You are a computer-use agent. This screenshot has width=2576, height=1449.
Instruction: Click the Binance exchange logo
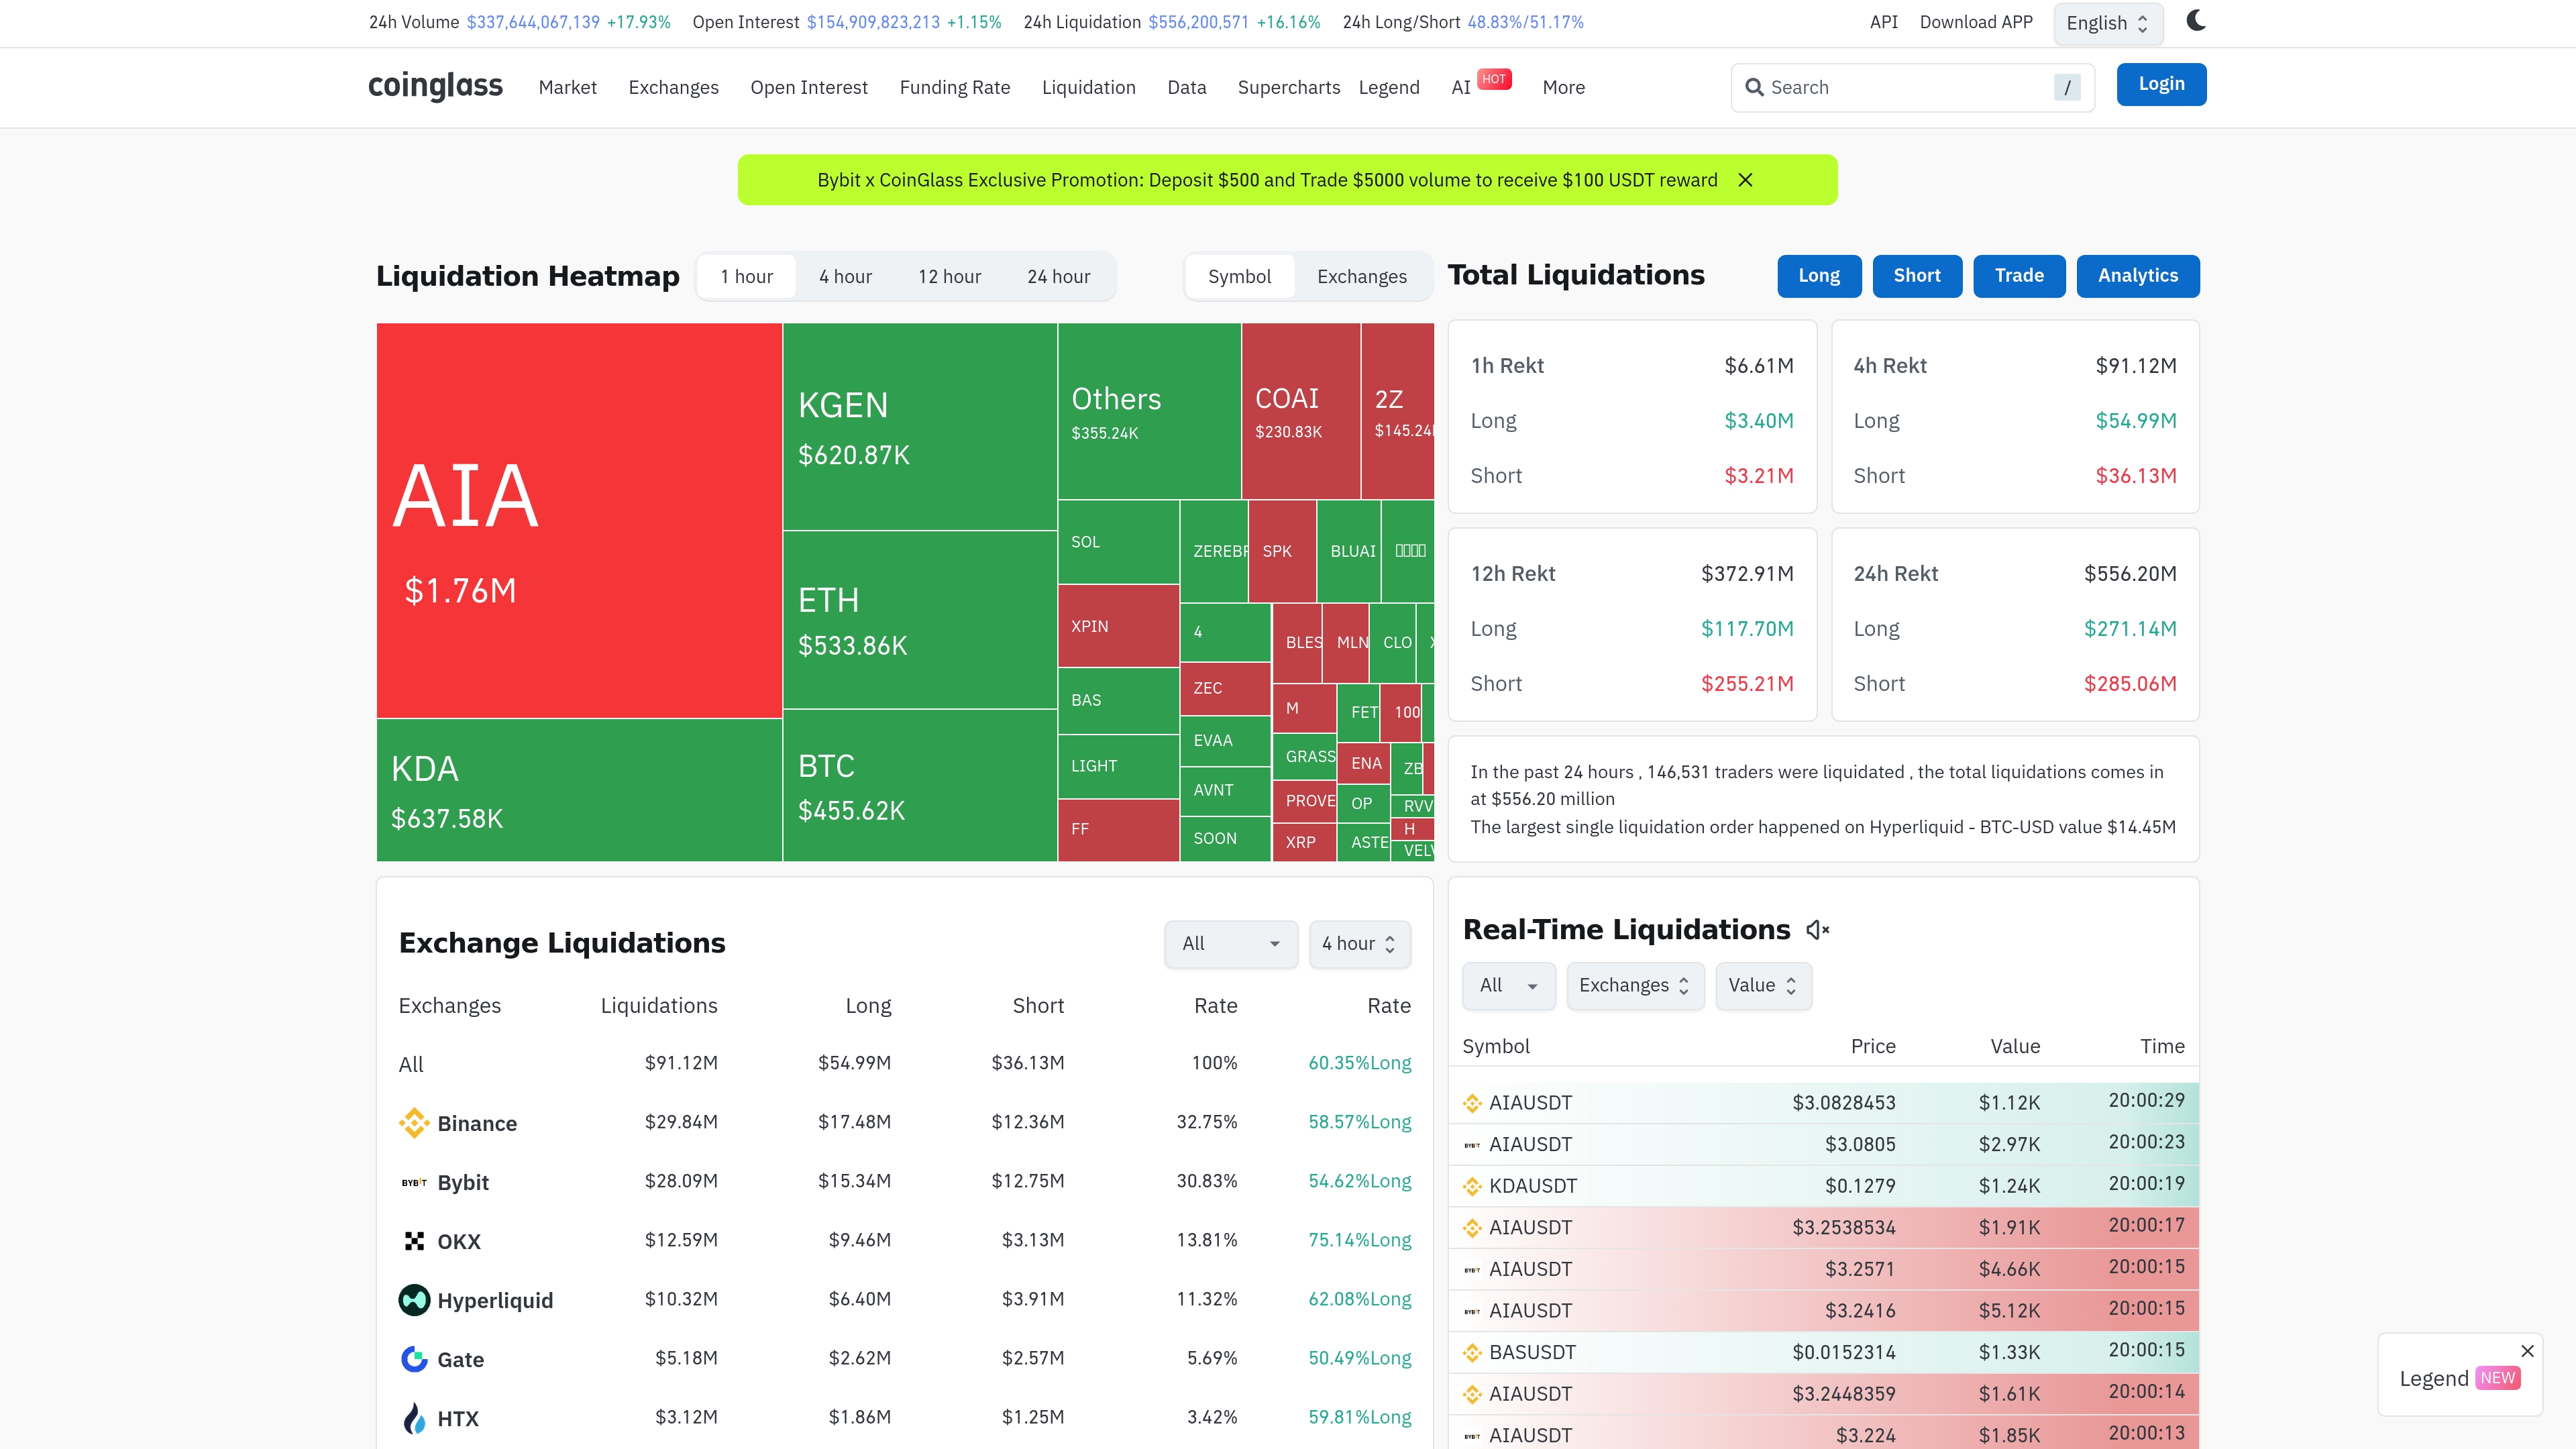coord(414,1122)
